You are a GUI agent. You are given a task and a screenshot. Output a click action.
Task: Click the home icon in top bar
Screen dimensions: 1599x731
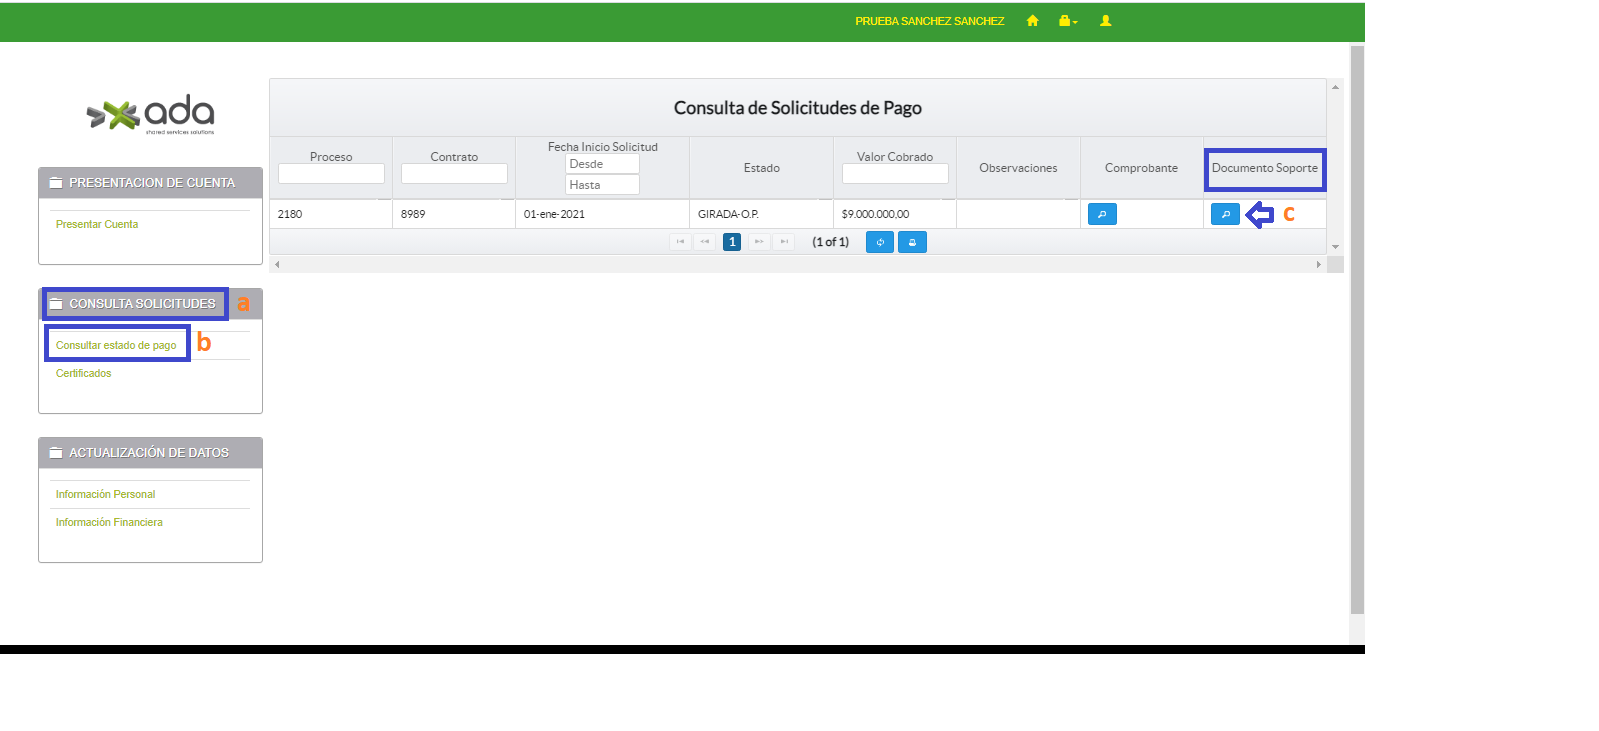[x=1032, y=21]
